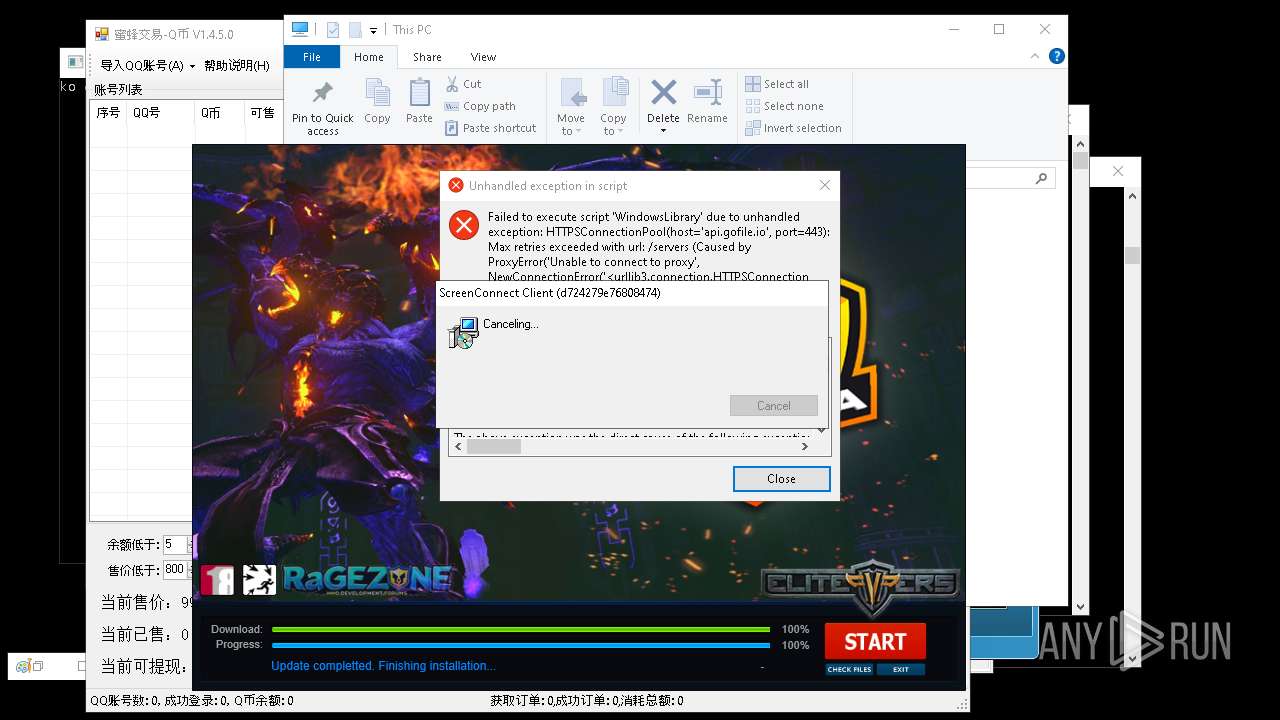Screen dimensions: 1280x720
Task: Collapse the Explorer ribbon with the chevron
Action: tap(1037, 56)
